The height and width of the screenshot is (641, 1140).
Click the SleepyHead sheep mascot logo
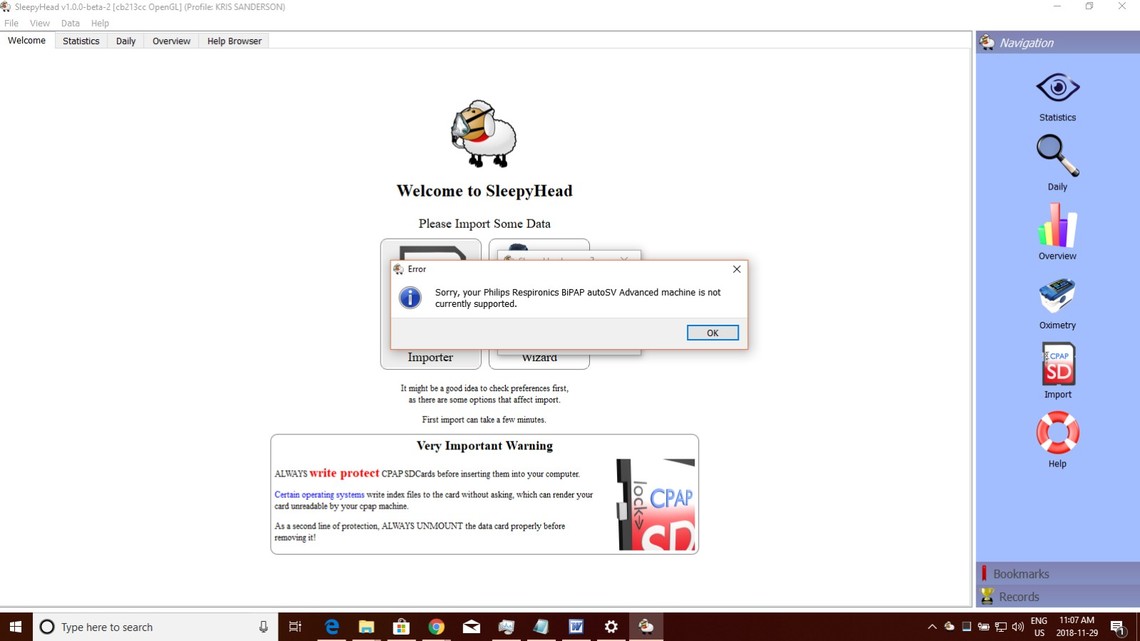[x=483, y=134]
